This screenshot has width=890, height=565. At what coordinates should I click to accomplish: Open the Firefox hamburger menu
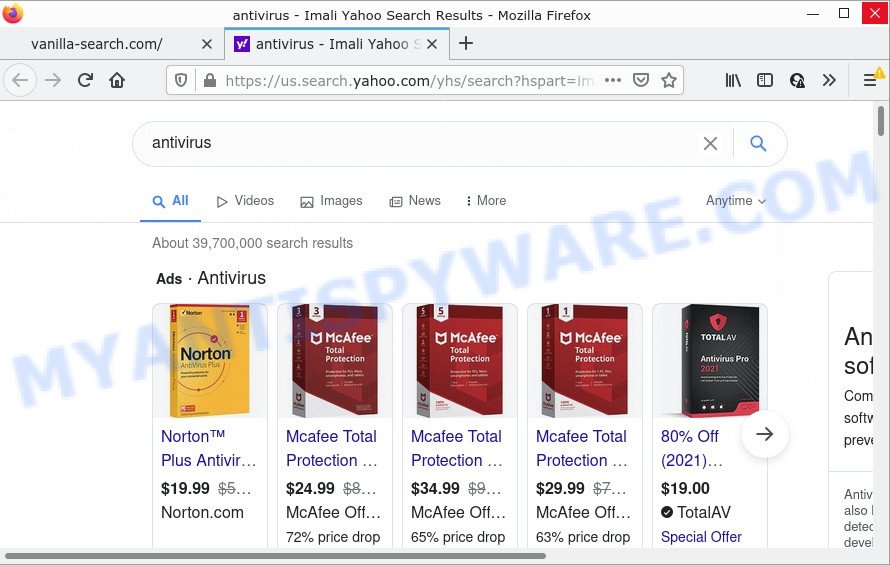870,81
